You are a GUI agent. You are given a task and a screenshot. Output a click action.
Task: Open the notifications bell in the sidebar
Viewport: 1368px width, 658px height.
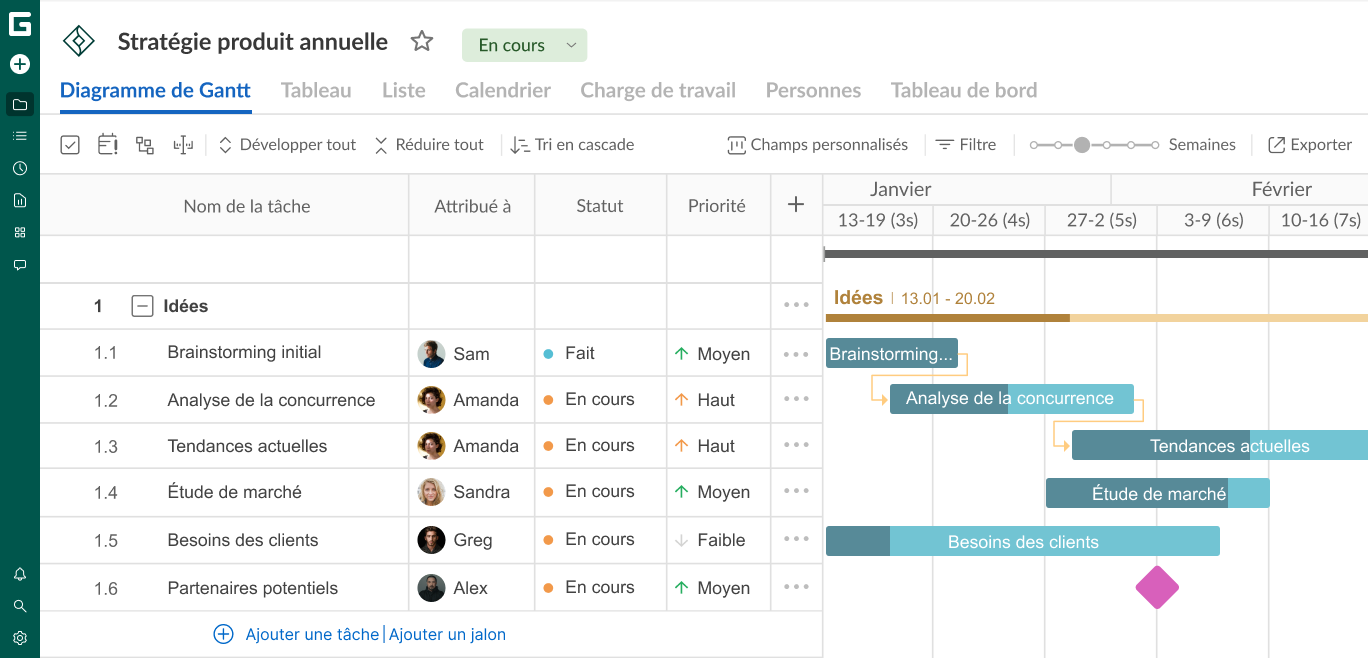(20, 574)
